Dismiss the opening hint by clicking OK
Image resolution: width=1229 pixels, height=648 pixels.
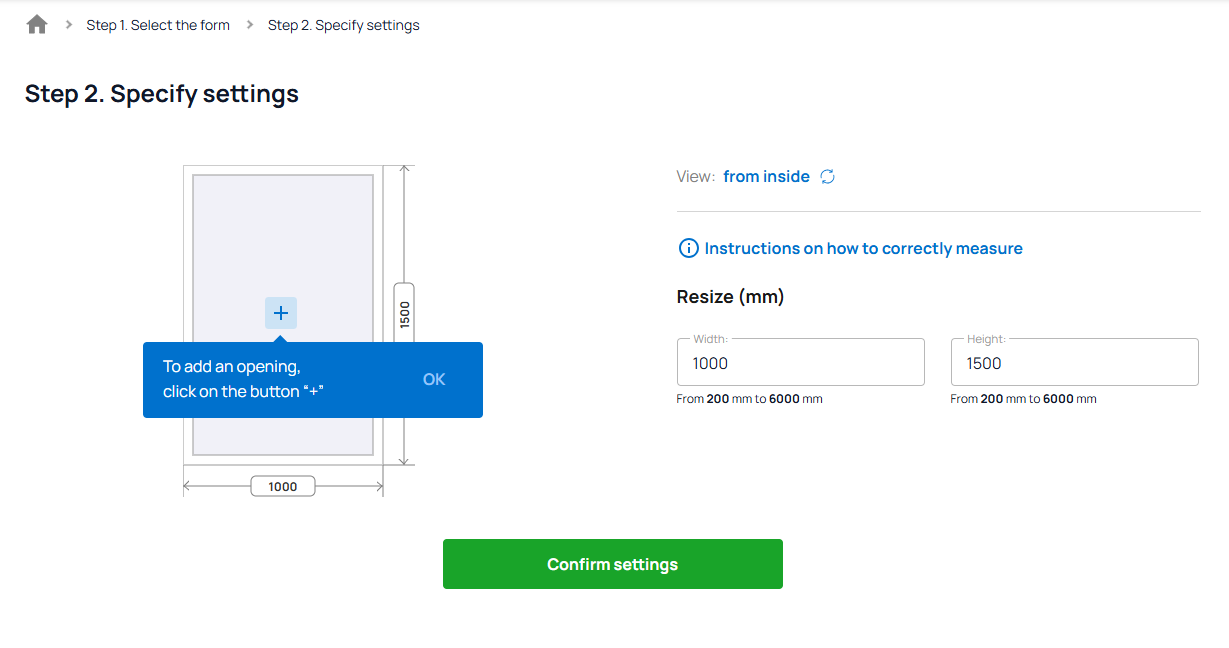click(x=433, y=379)
